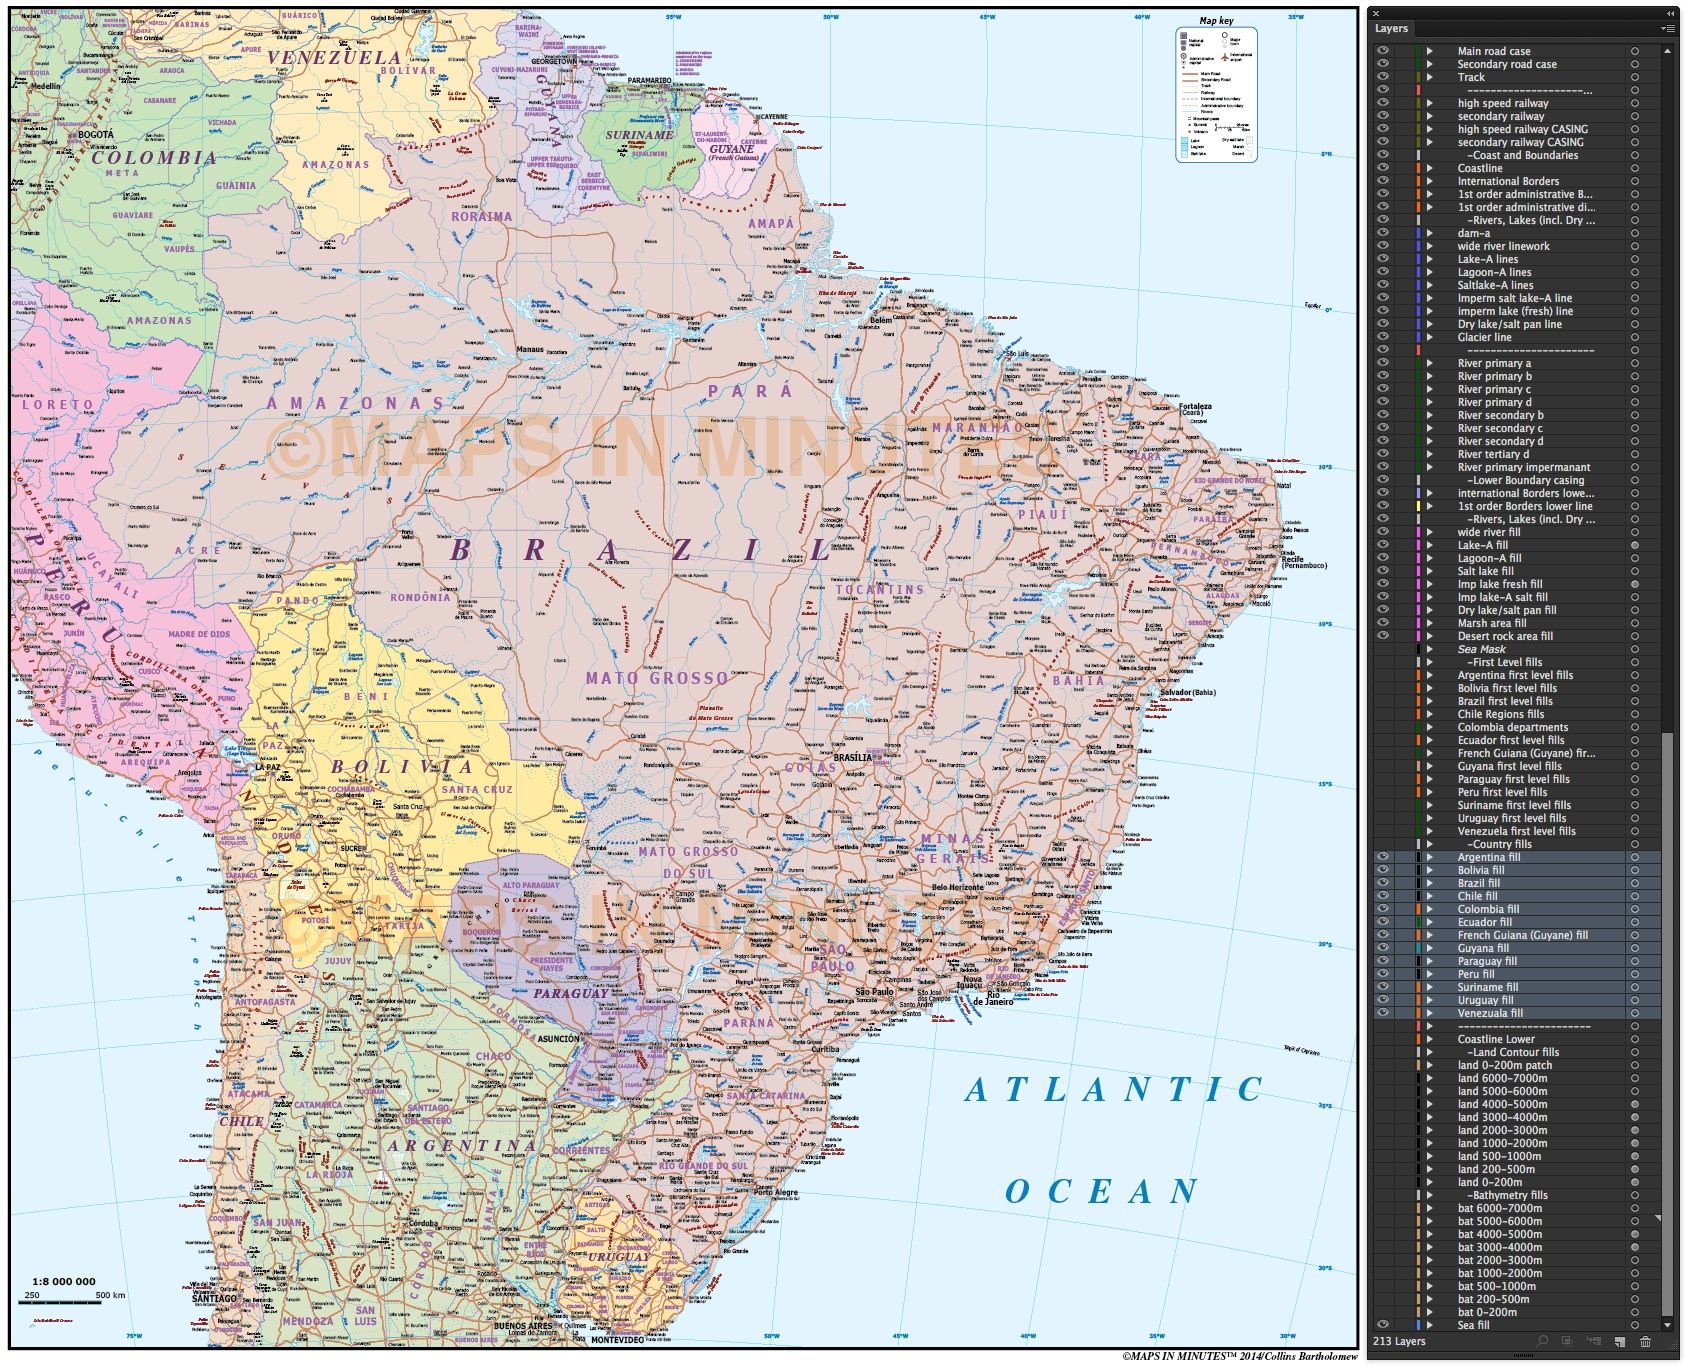Click the scrollbar down arrow

click(1667, 1325)
